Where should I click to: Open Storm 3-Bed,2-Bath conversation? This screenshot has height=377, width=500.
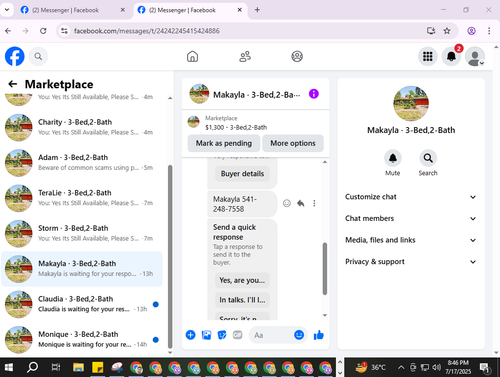pos(82,233)
